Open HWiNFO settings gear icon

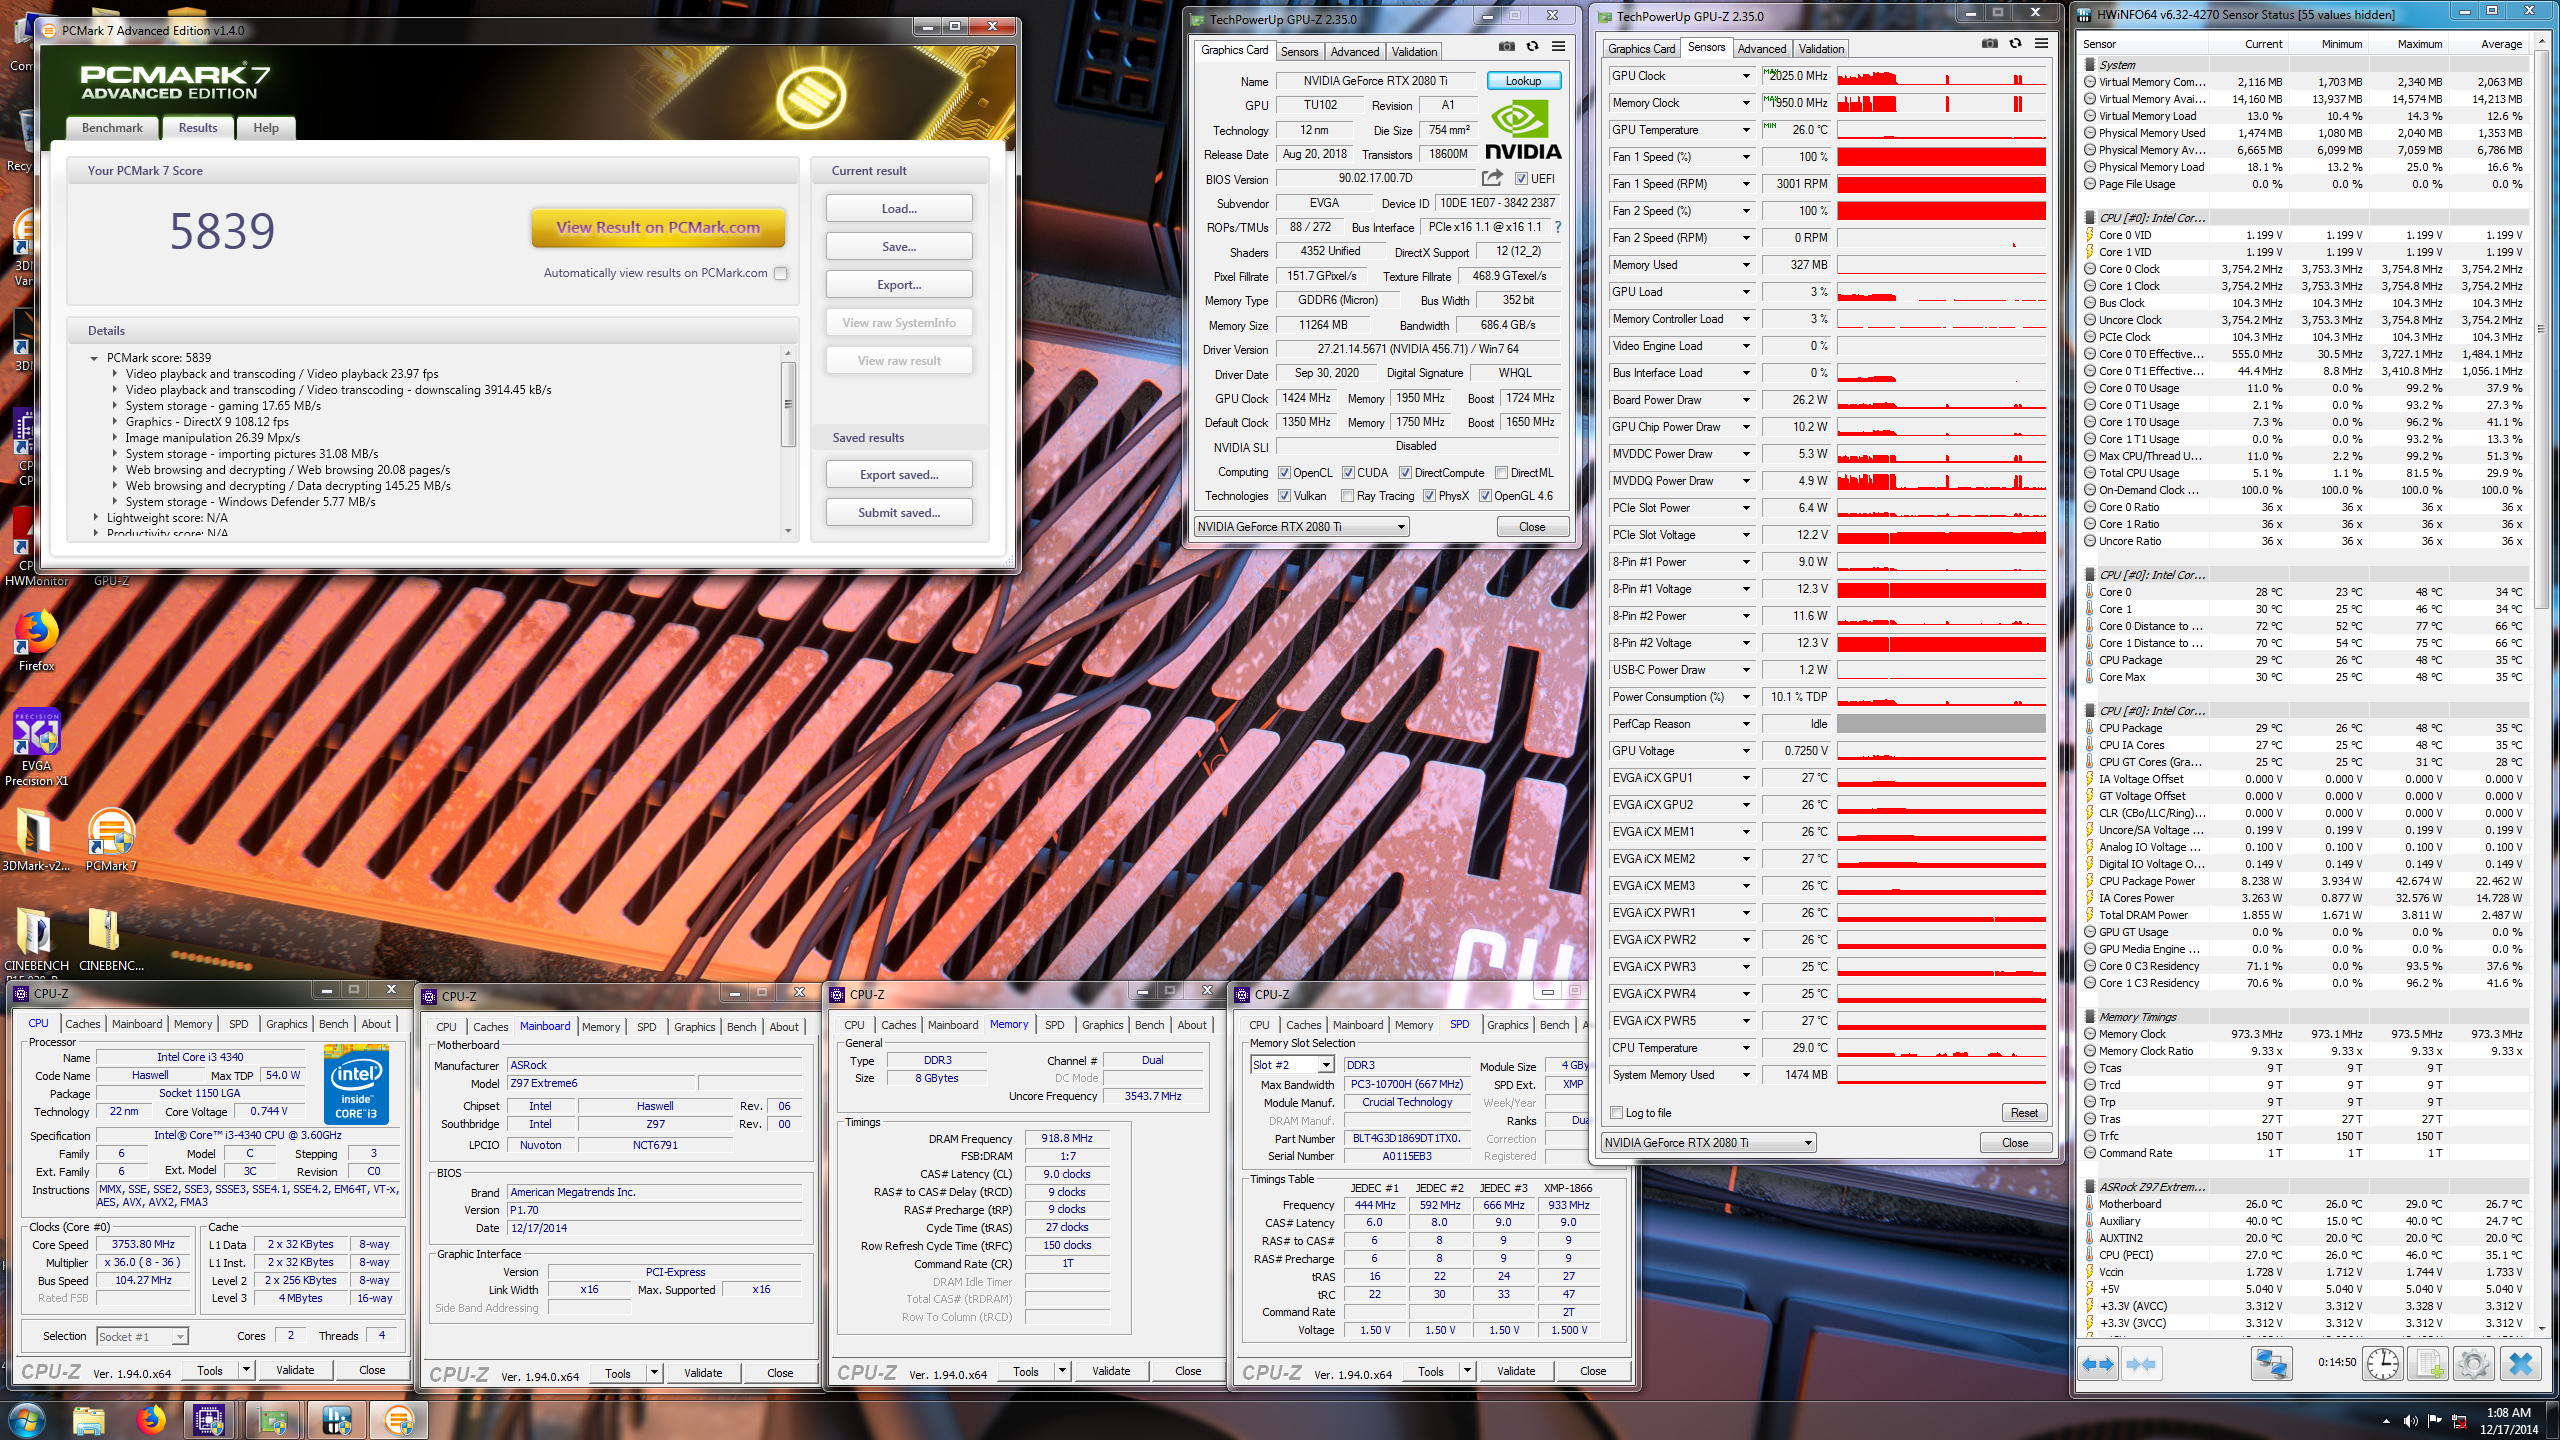point(2474,1364)
